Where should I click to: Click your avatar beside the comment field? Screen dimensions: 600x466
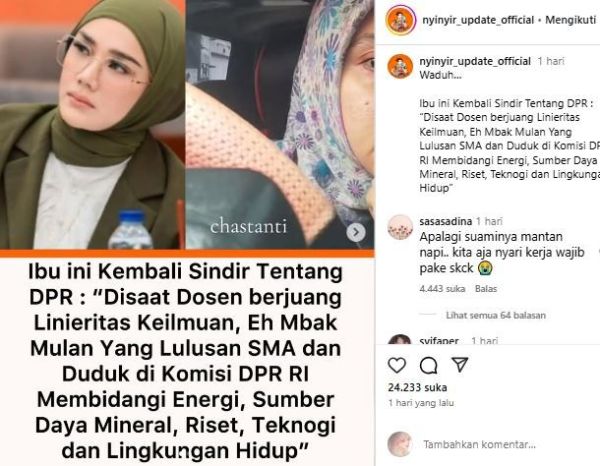(x=400, y=444)
